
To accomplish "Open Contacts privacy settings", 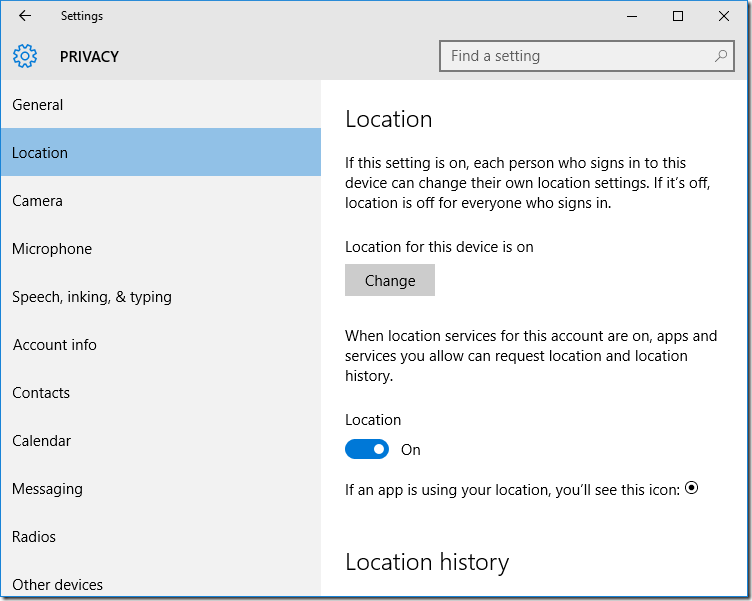I will [x=161, y=392].
